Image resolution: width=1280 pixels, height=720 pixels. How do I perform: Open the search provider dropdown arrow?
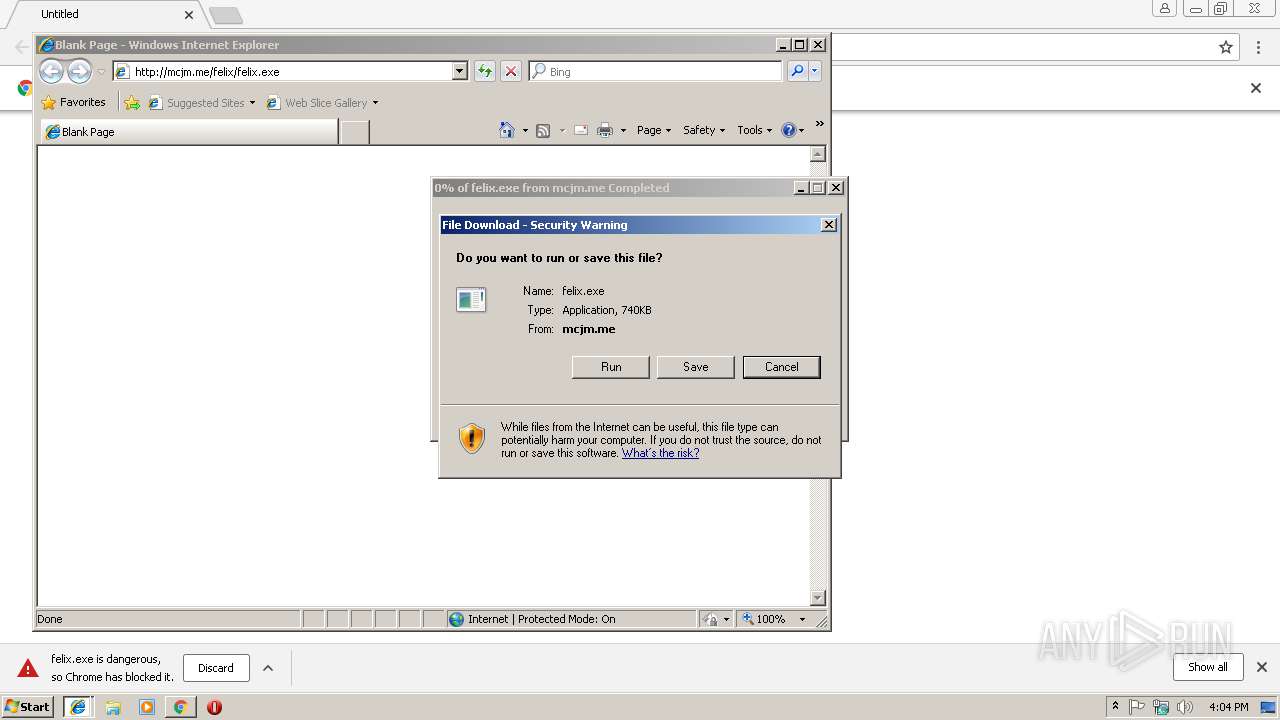(x=815, y=71)
